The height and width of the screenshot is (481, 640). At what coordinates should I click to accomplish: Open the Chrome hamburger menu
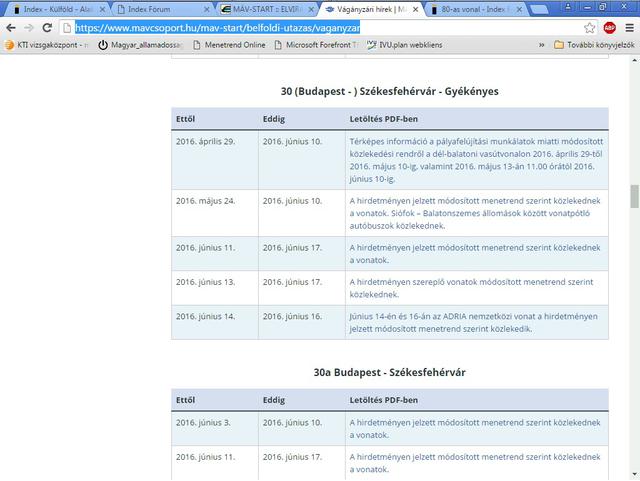[x=627, y=28]
